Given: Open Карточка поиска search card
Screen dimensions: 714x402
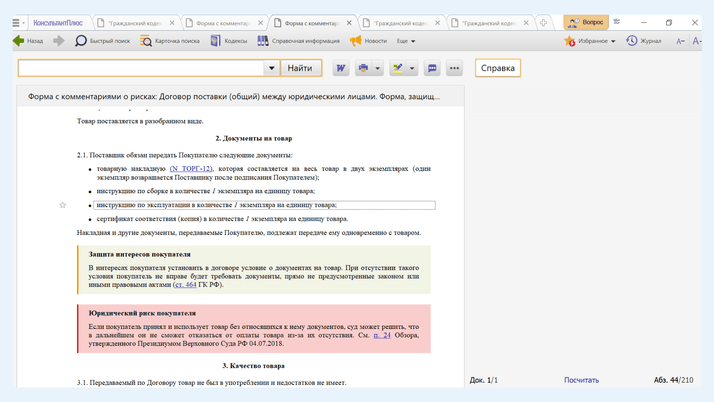Looking at the screenshot, I should point(169,41).
